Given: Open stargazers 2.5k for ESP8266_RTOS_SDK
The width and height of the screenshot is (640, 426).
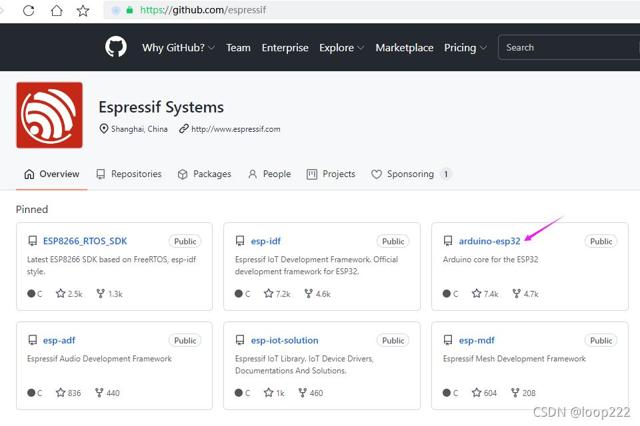Looking at the screenshot, I should (x=69, y=294).
